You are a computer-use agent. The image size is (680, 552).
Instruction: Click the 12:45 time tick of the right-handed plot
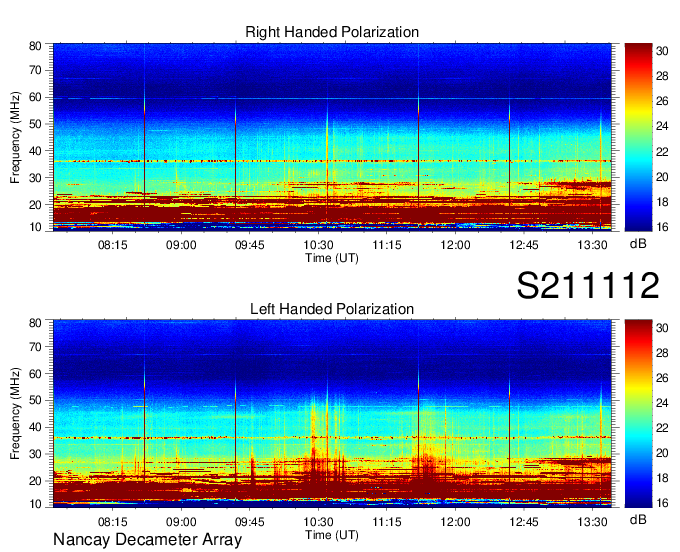[x=524, y=245]
